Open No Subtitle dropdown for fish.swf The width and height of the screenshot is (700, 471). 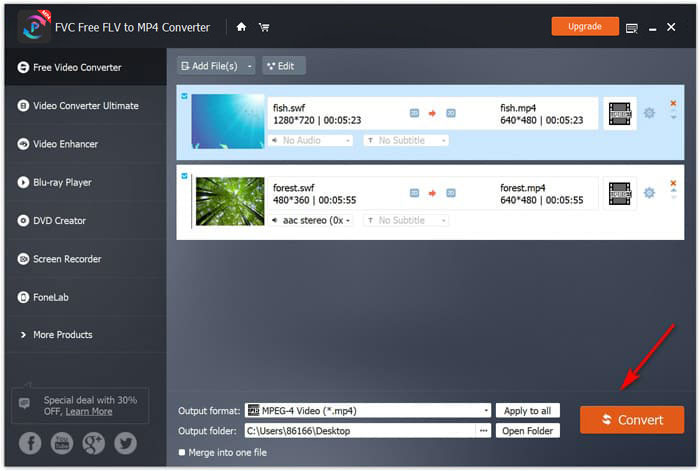tap(406, 140)
